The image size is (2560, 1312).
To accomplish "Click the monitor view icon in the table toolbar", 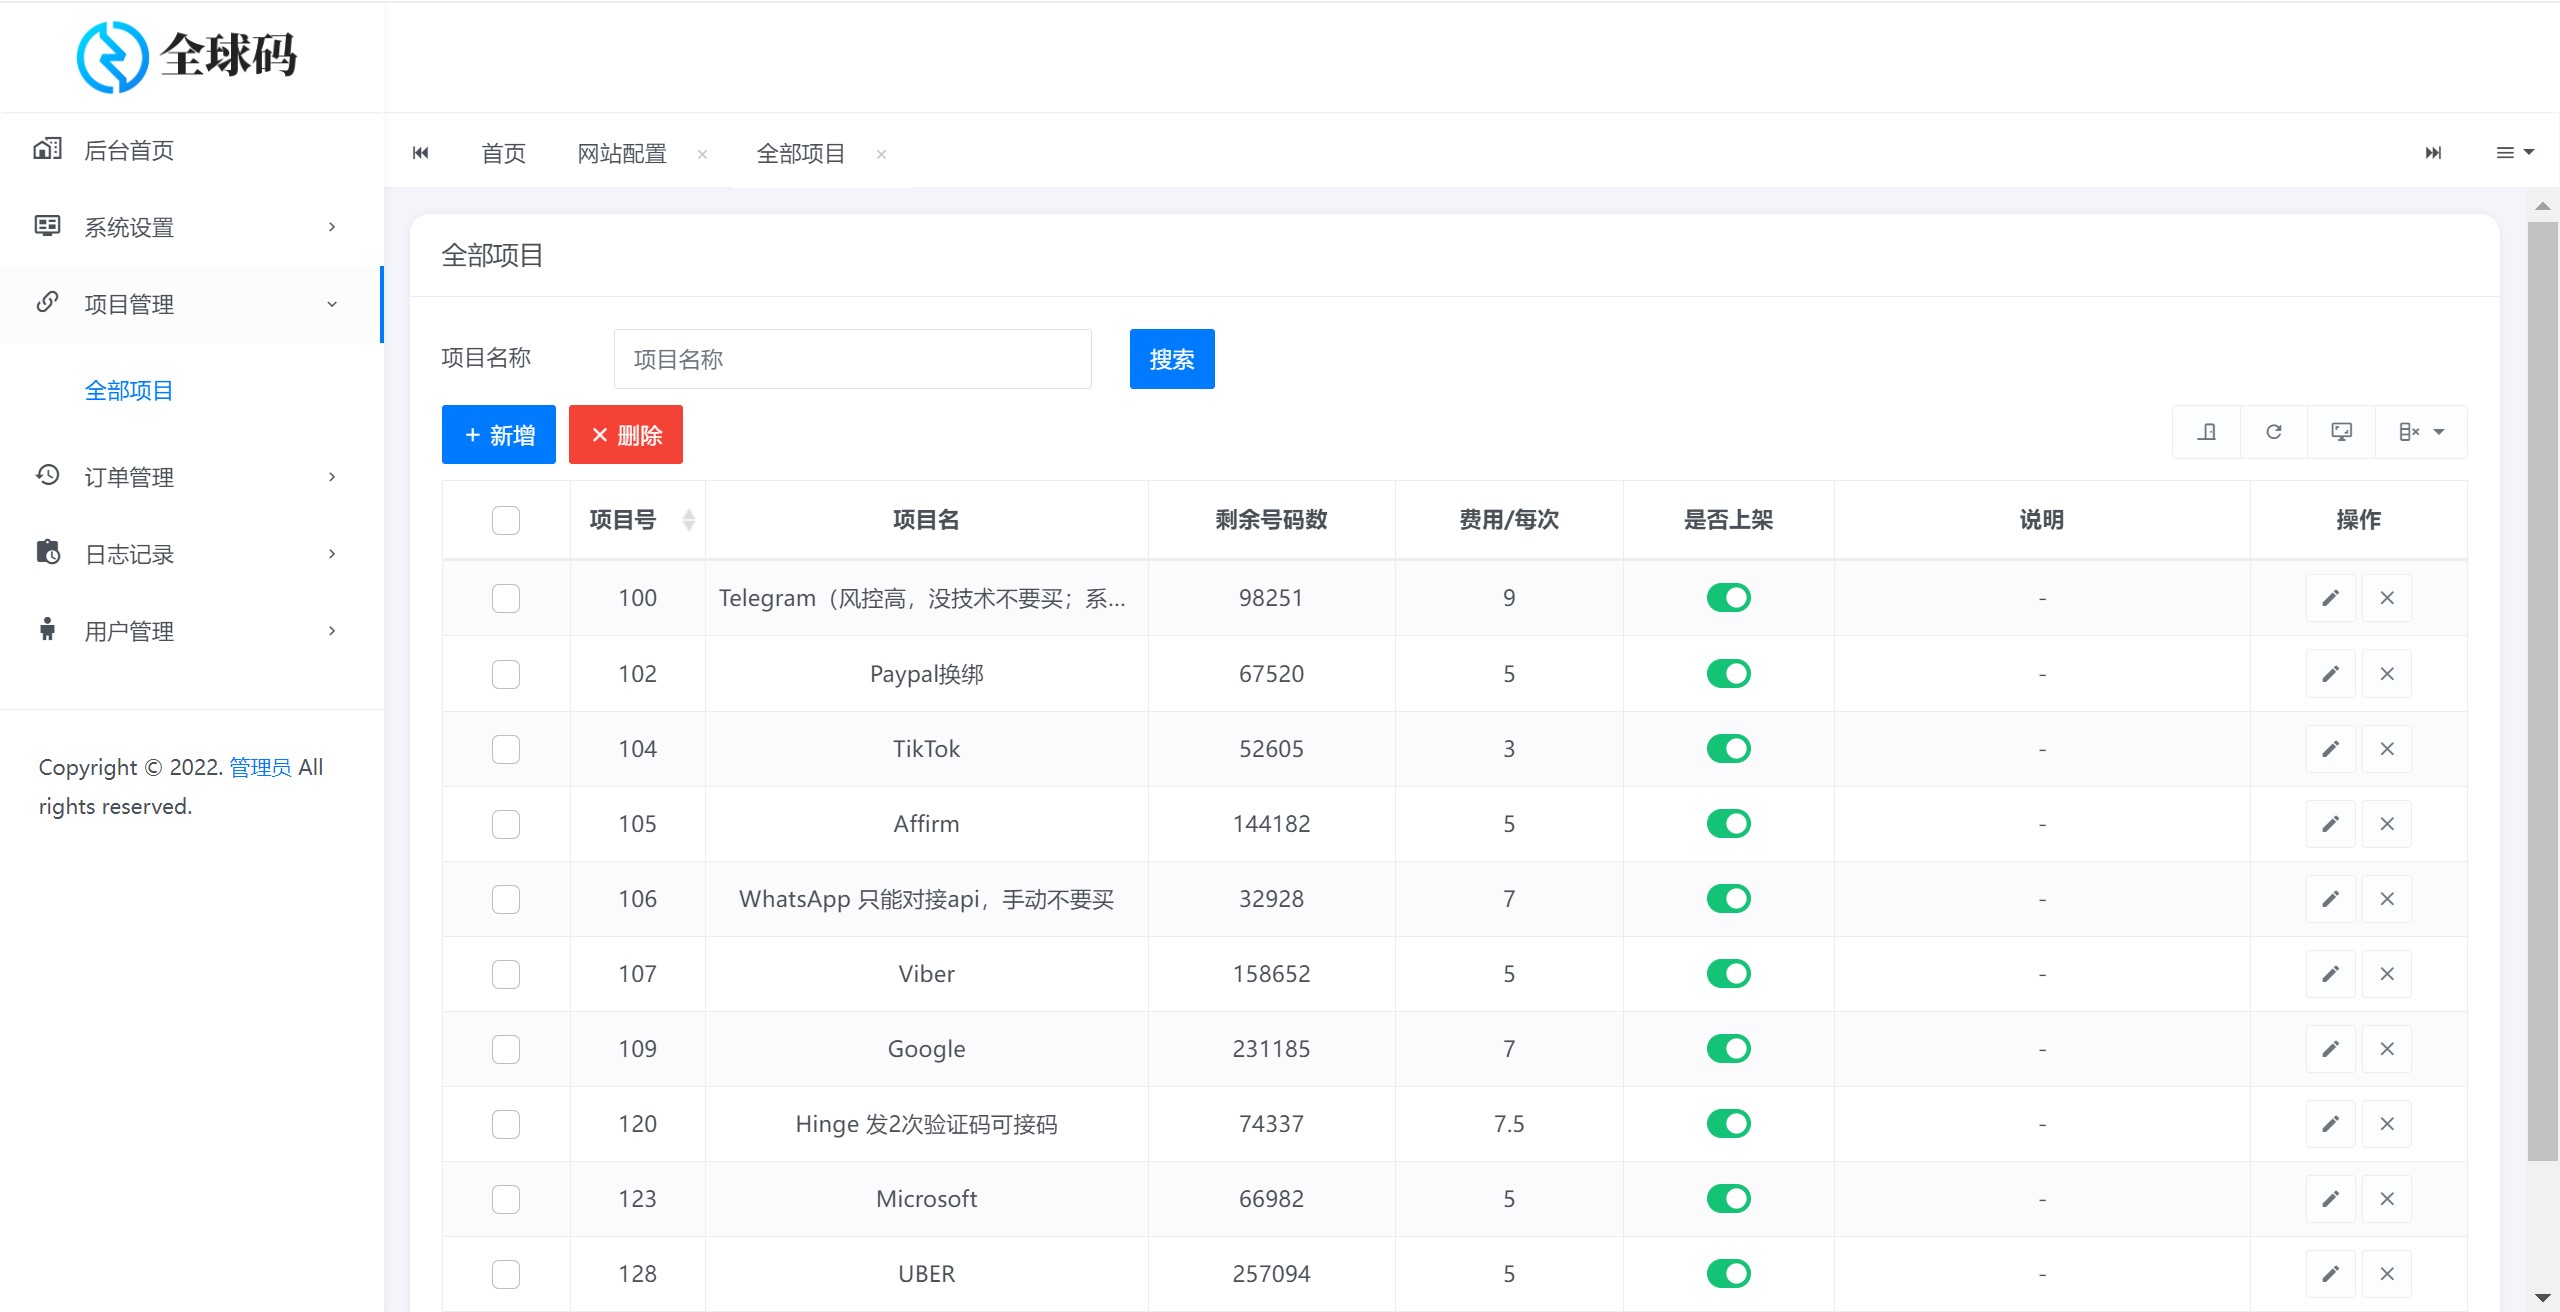I will [x=2341, y=432].
